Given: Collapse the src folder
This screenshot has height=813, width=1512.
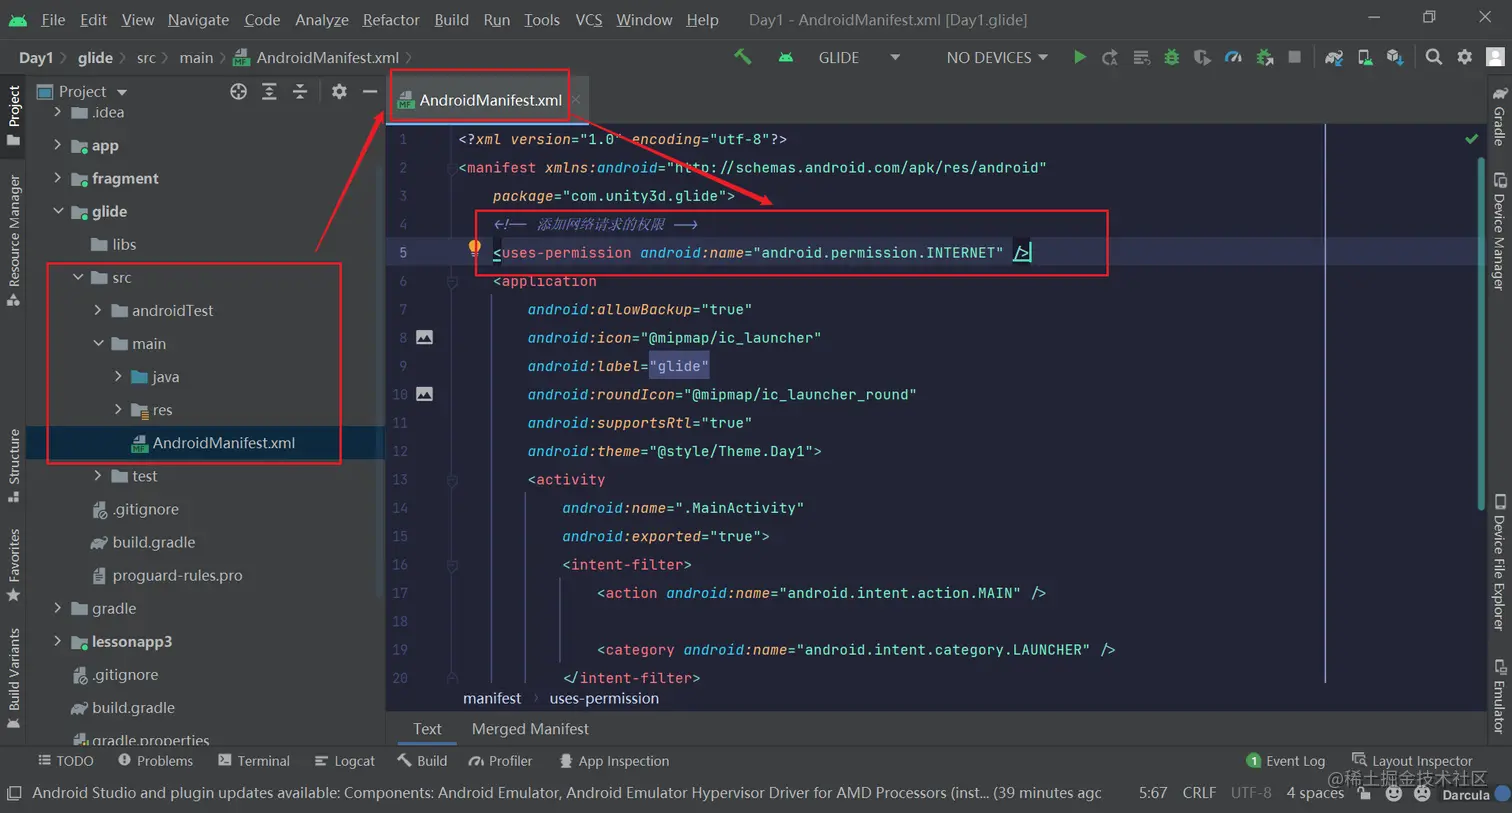Looking at the screenshot, I should [77, 277].
